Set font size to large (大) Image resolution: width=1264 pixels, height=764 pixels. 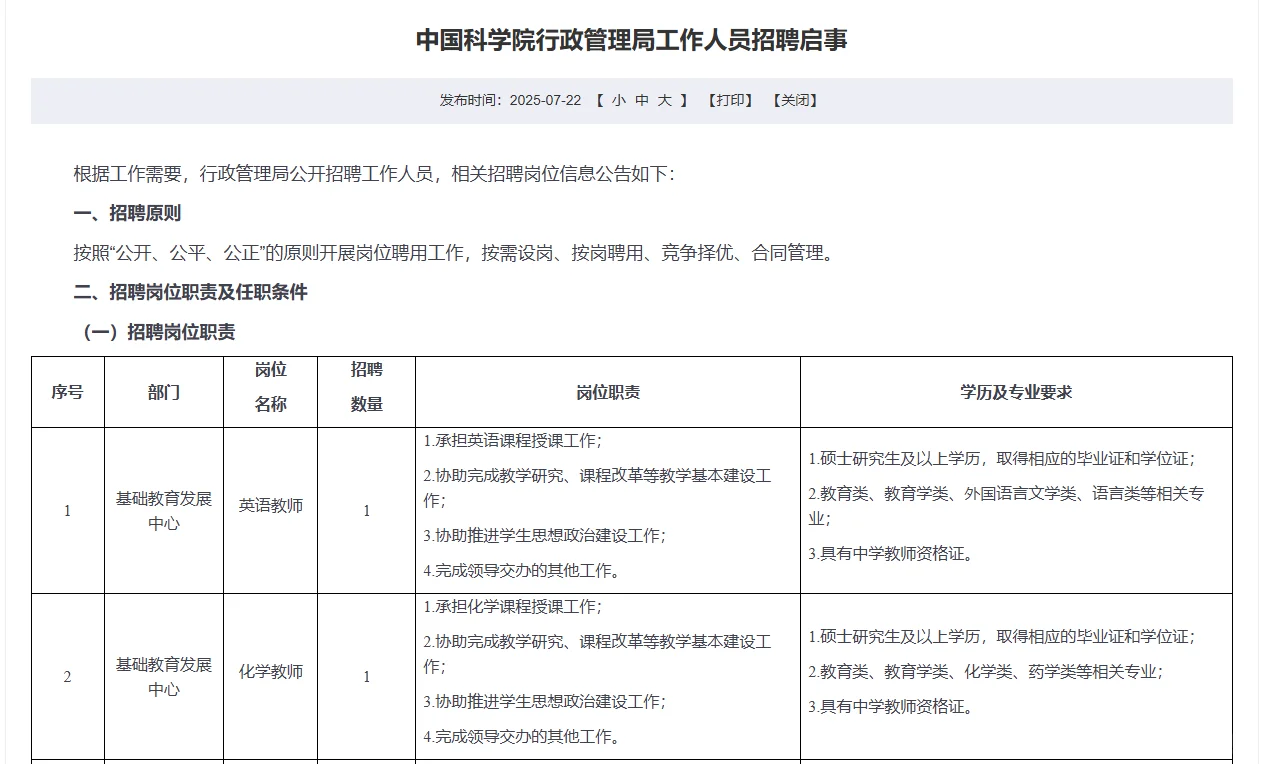[x=665, y=100]
